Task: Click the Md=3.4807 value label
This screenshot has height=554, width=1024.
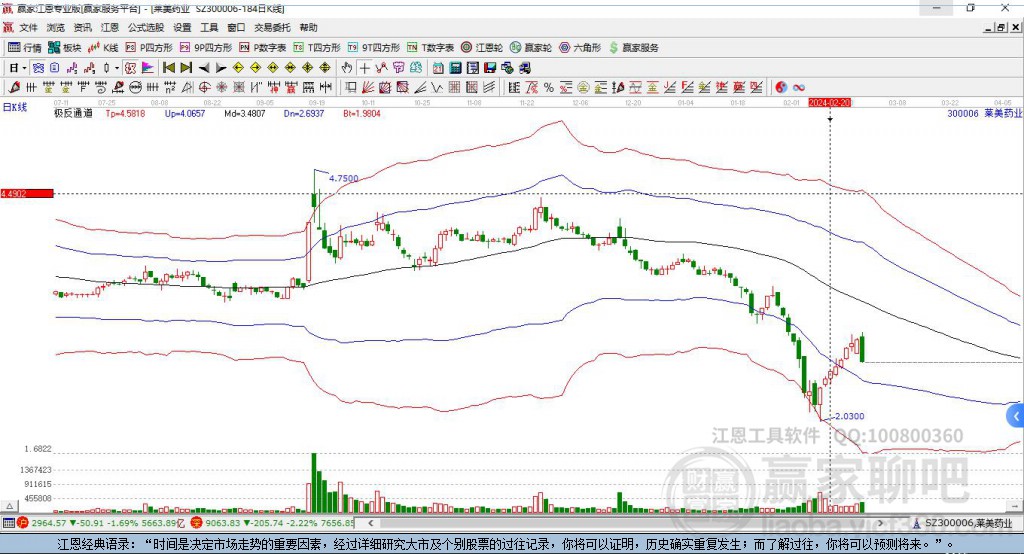Action: [x=245, y=113]
